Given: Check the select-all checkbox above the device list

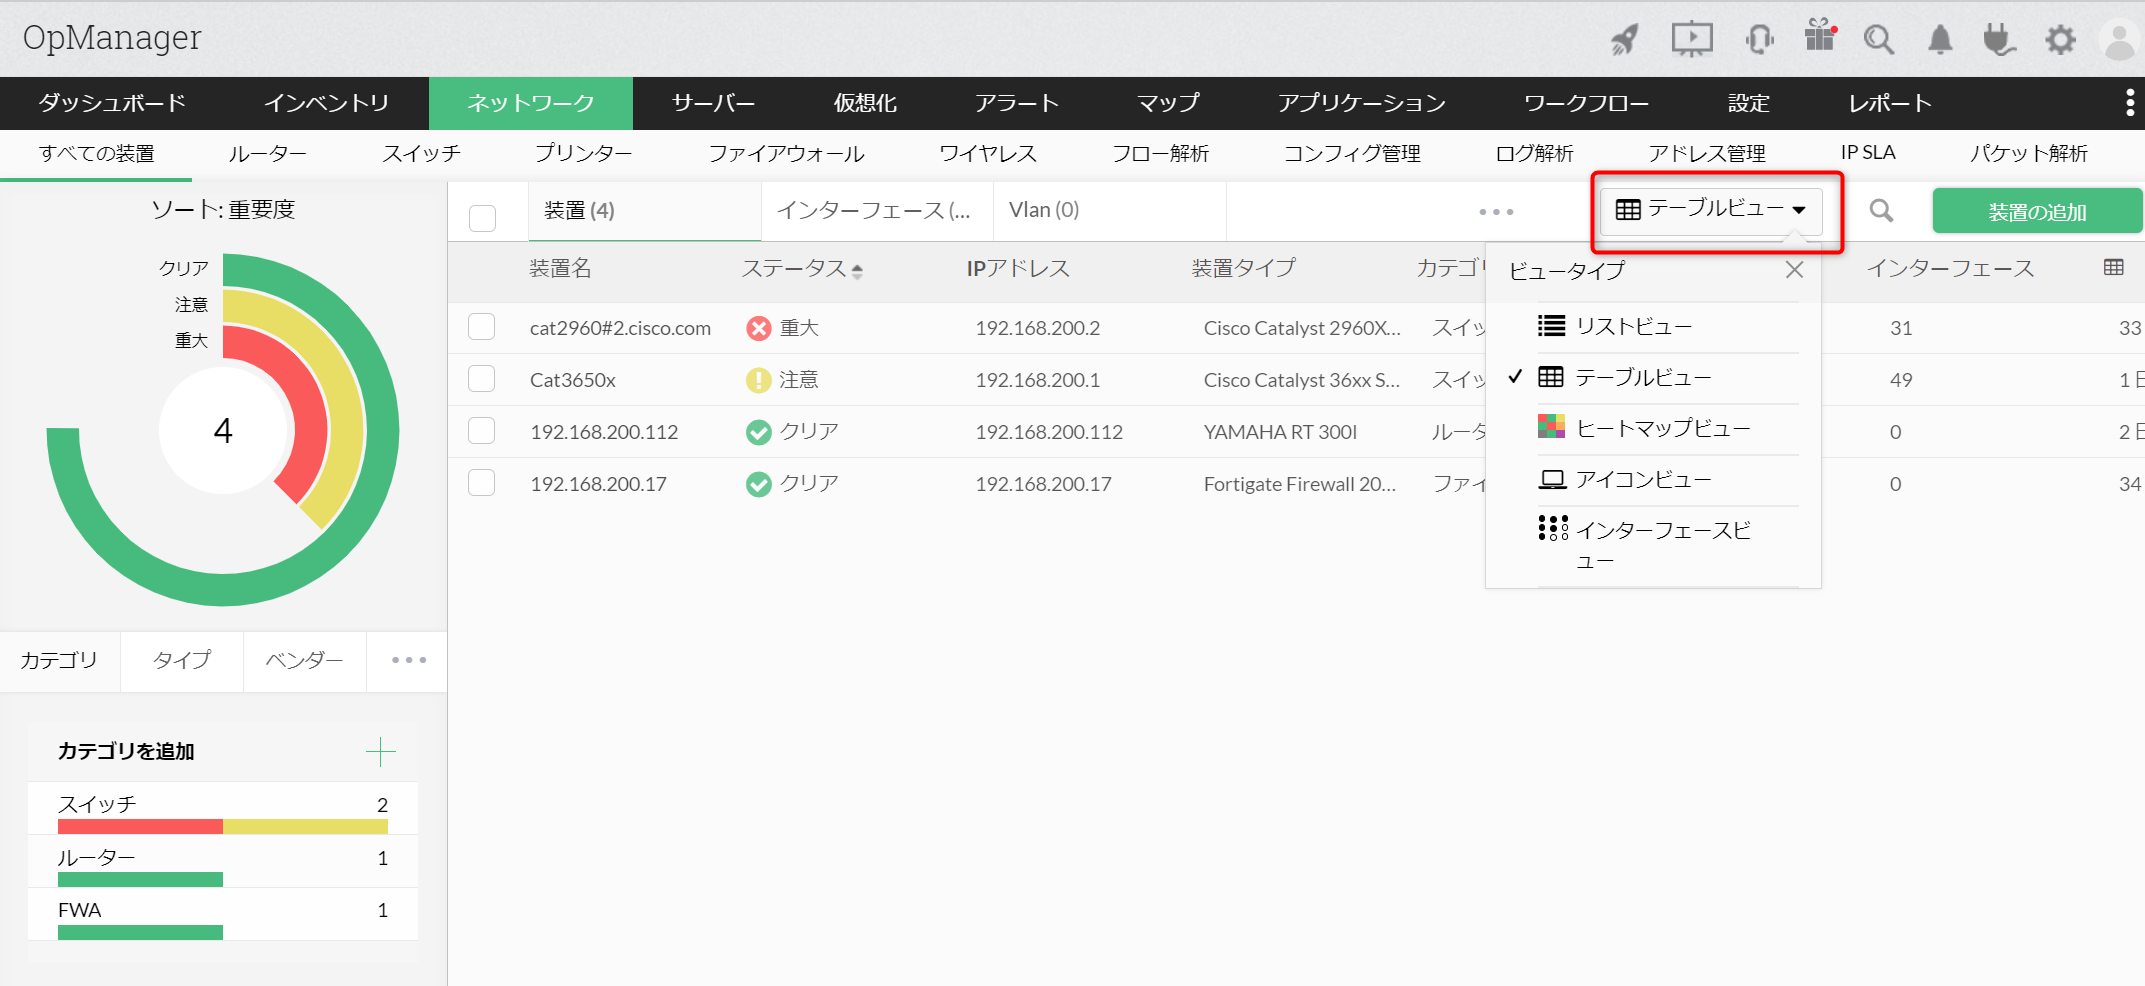Looking at the screenshot, I should [x=481, y=216].
